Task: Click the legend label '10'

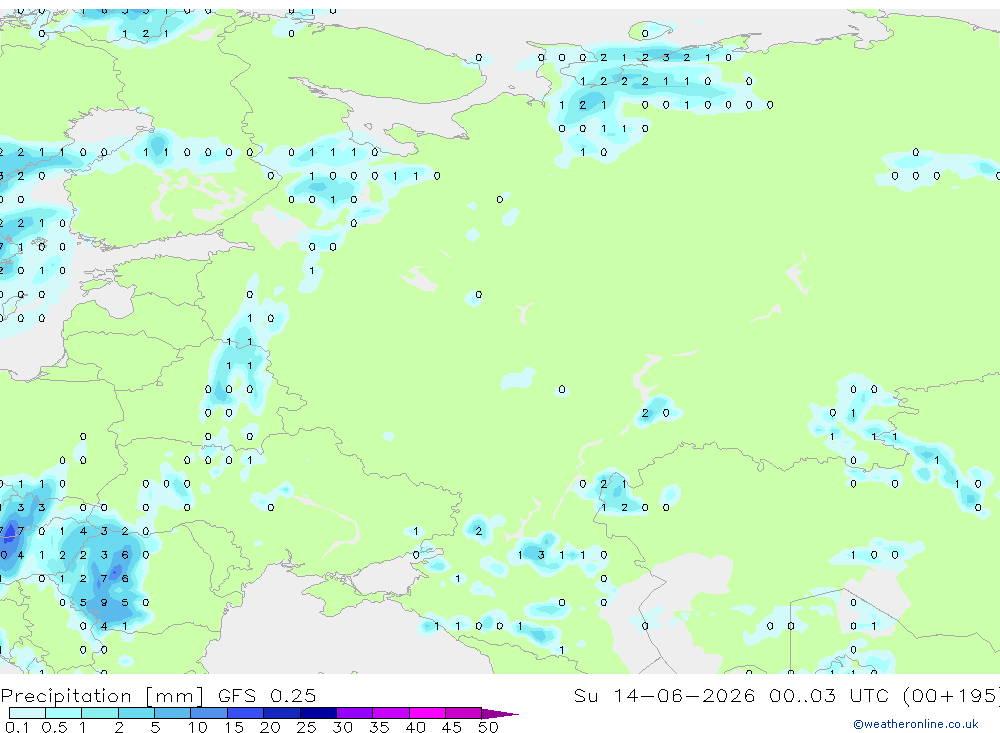Action: pyautogui.click(x=197, y=727)
